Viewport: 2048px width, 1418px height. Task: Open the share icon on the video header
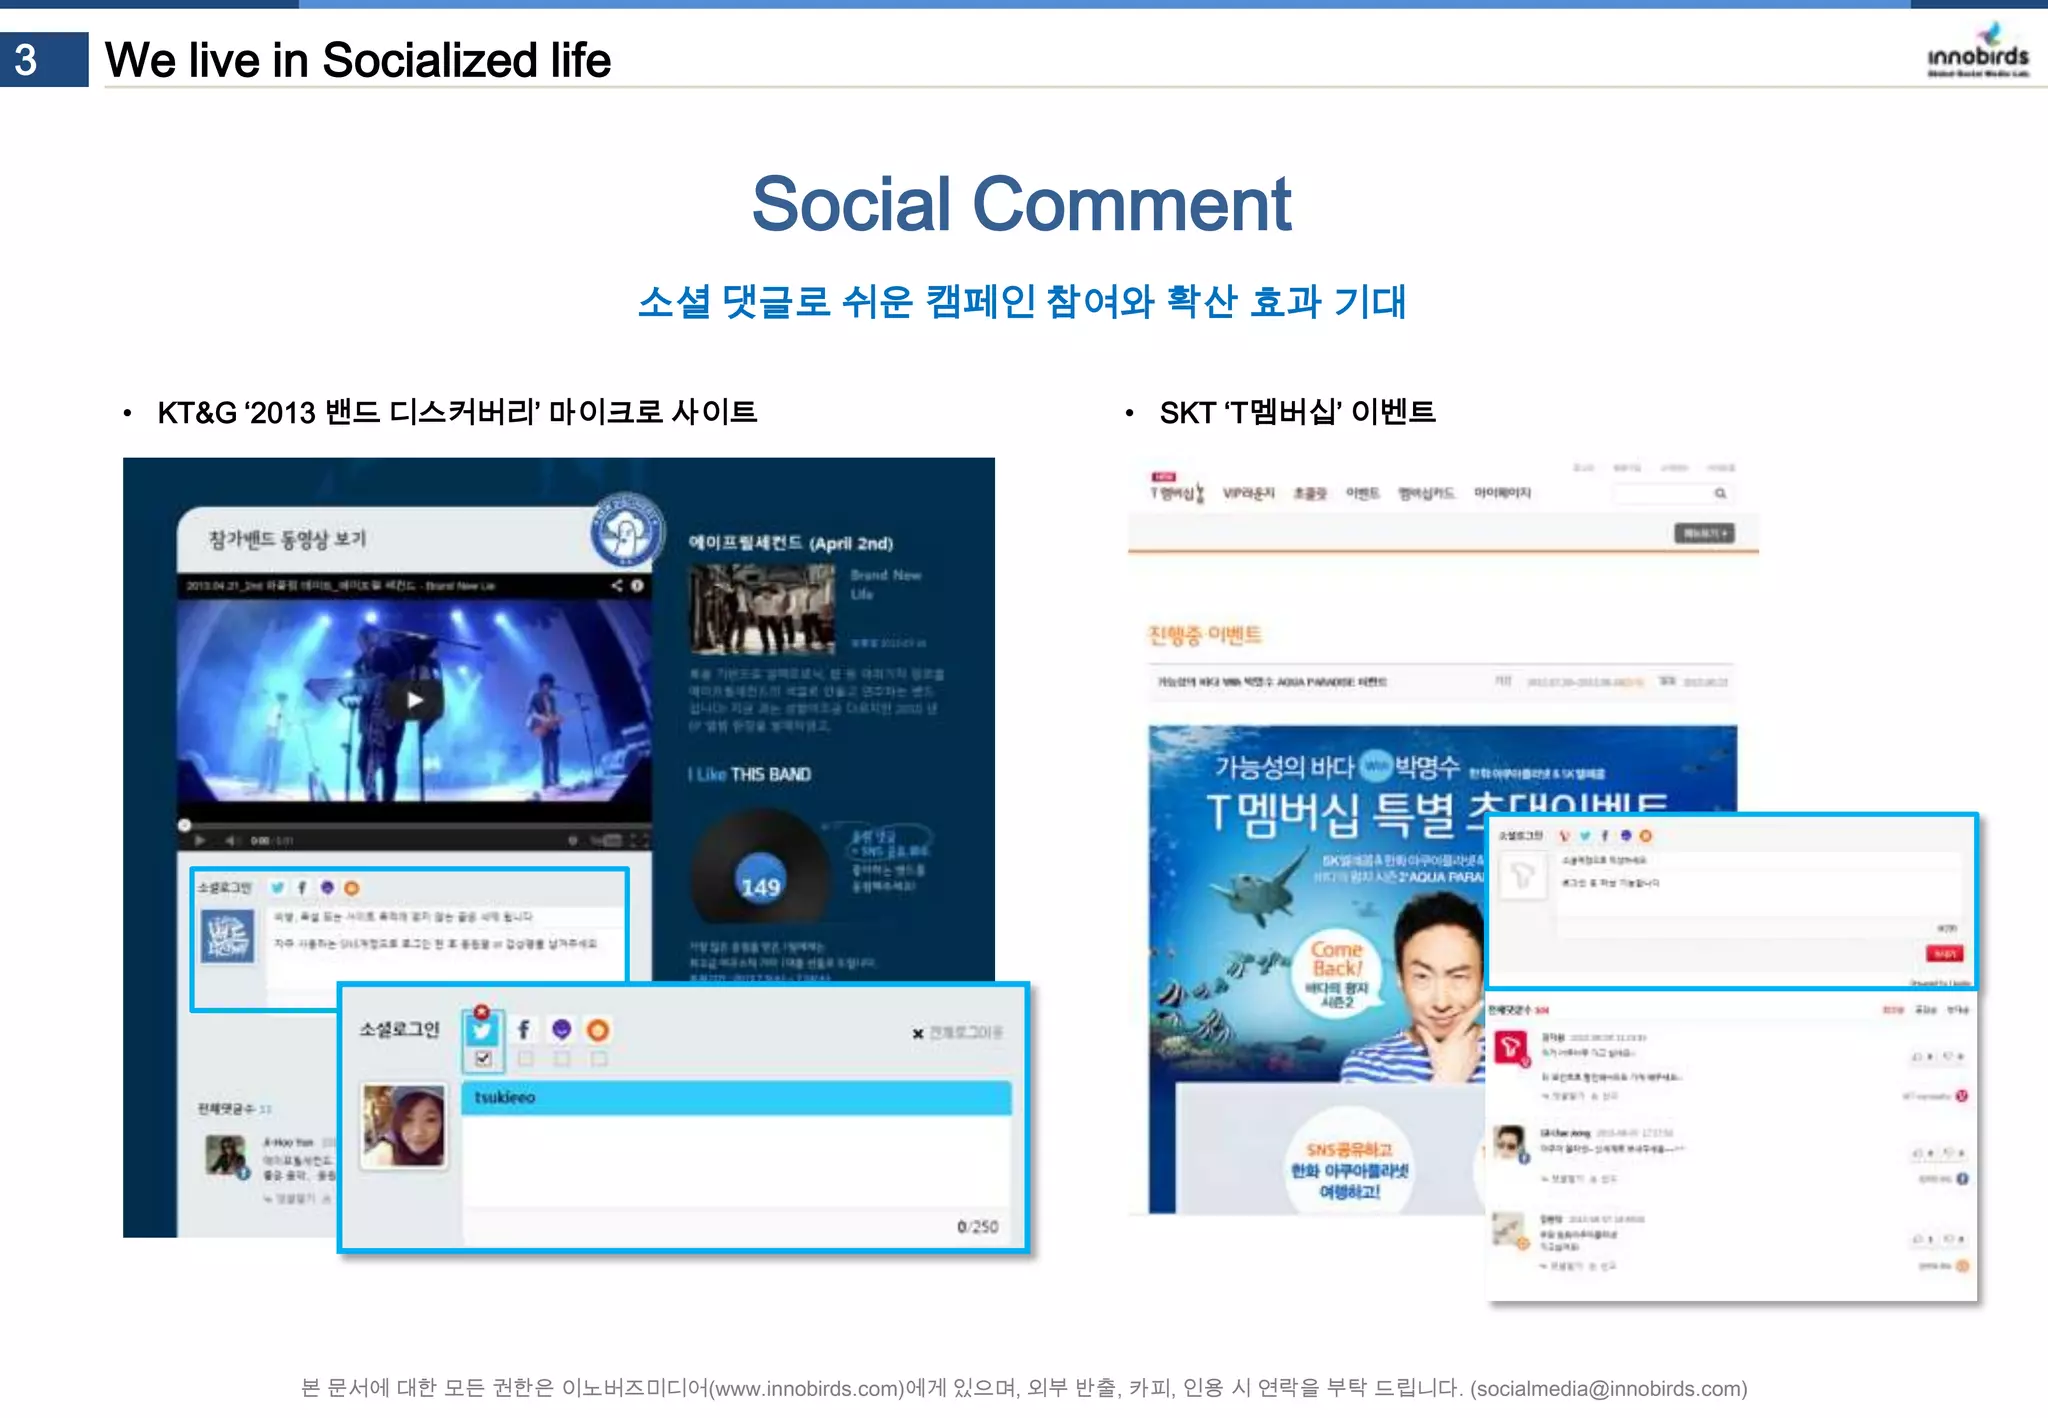coord(617,585)
